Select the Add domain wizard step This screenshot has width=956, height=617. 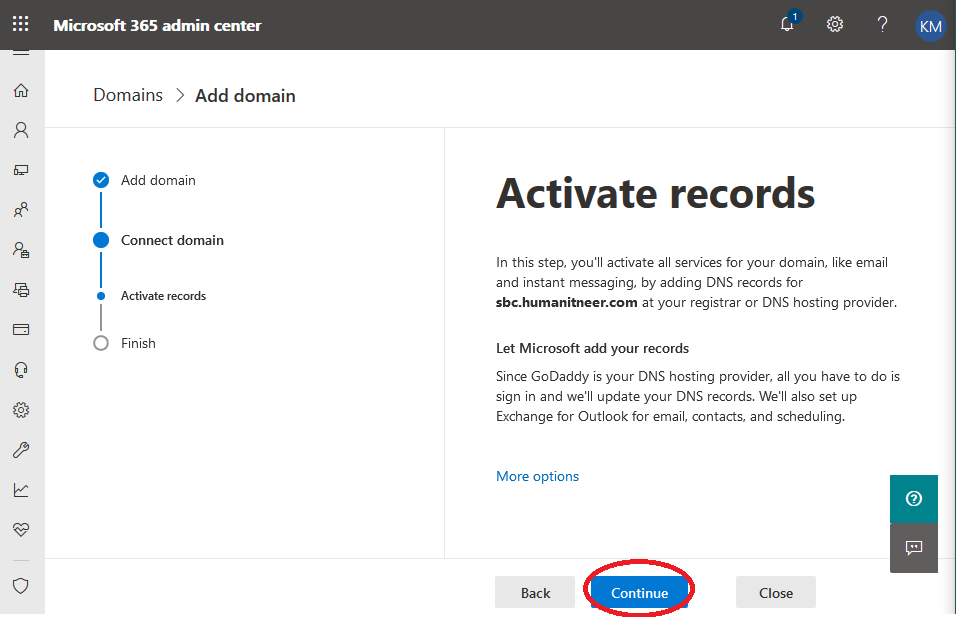(144, 180)
